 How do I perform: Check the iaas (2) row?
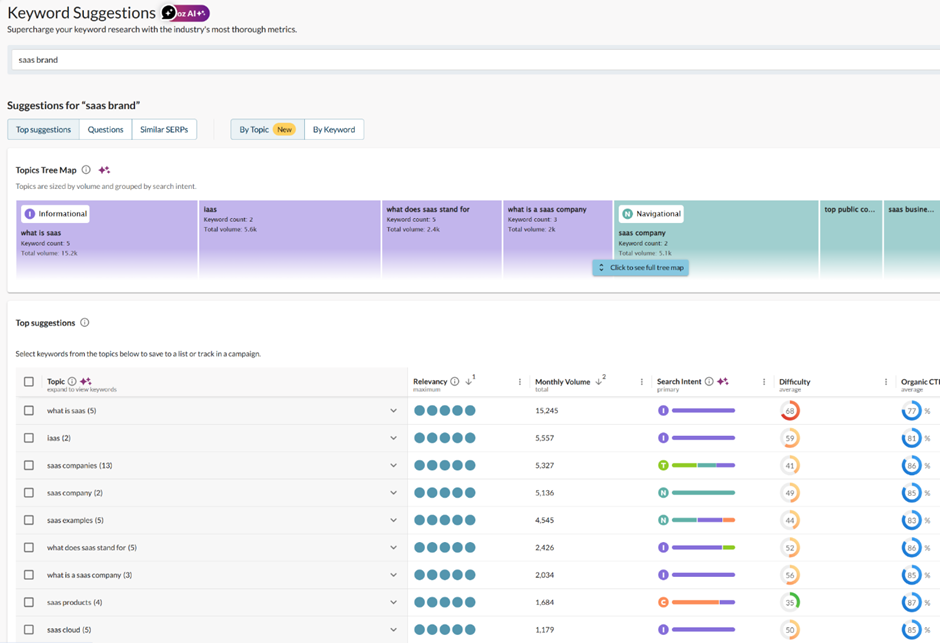click(29, 438)
